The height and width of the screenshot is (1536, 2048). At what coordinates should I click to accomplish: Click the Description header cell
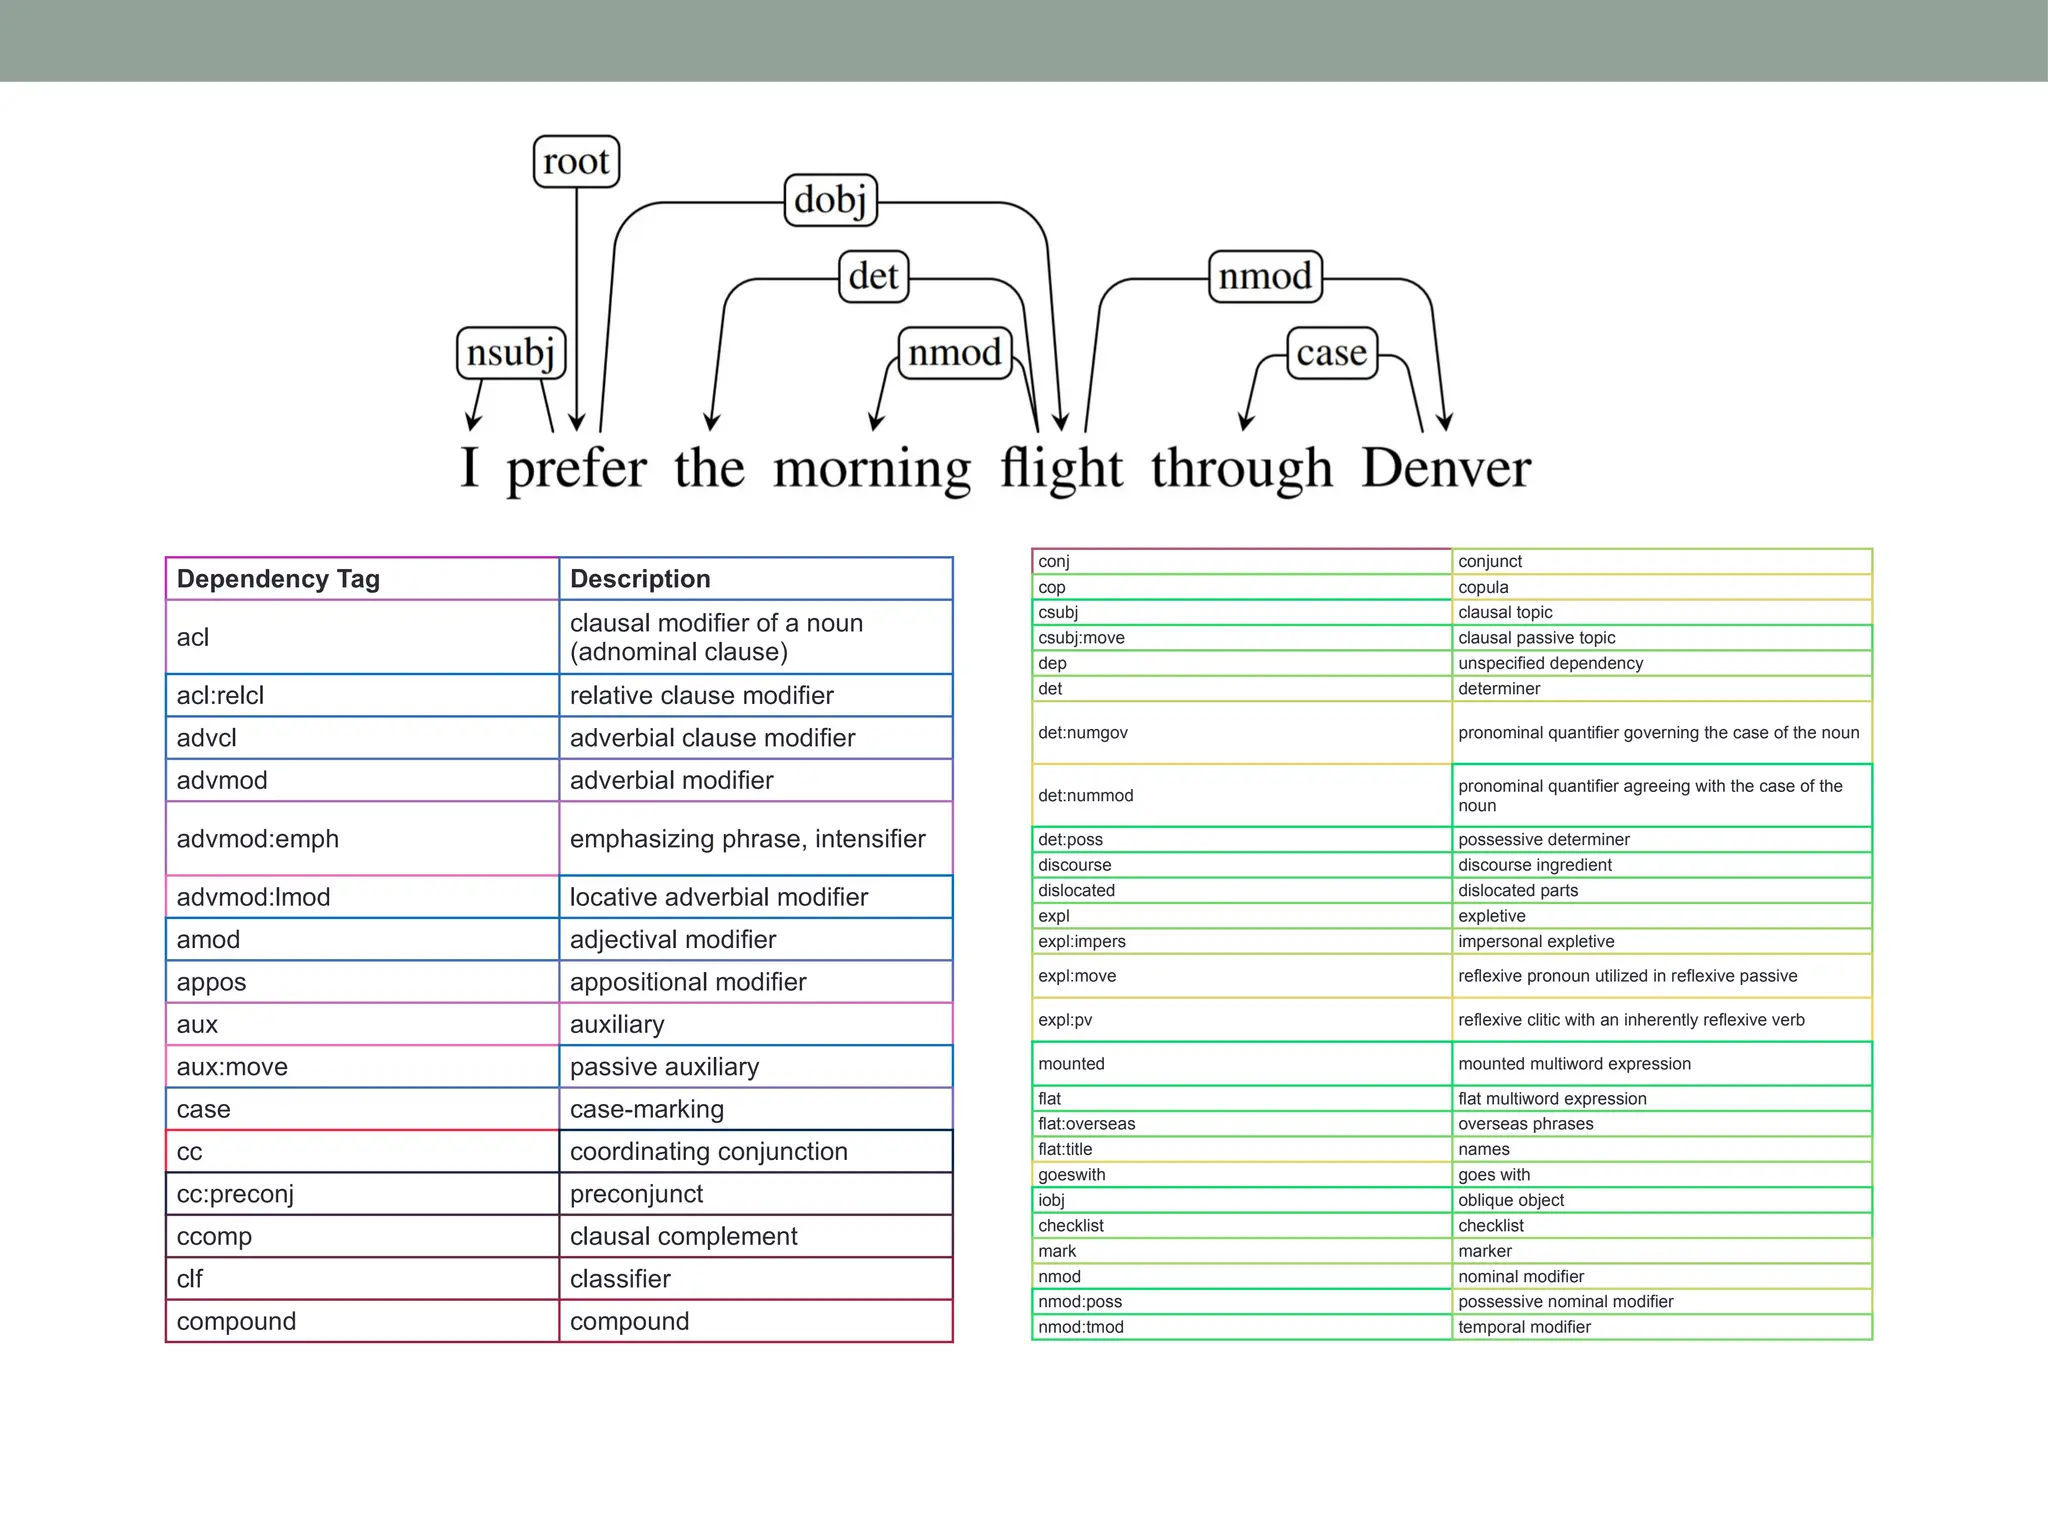pyautogui.click(x=755, y=579)
